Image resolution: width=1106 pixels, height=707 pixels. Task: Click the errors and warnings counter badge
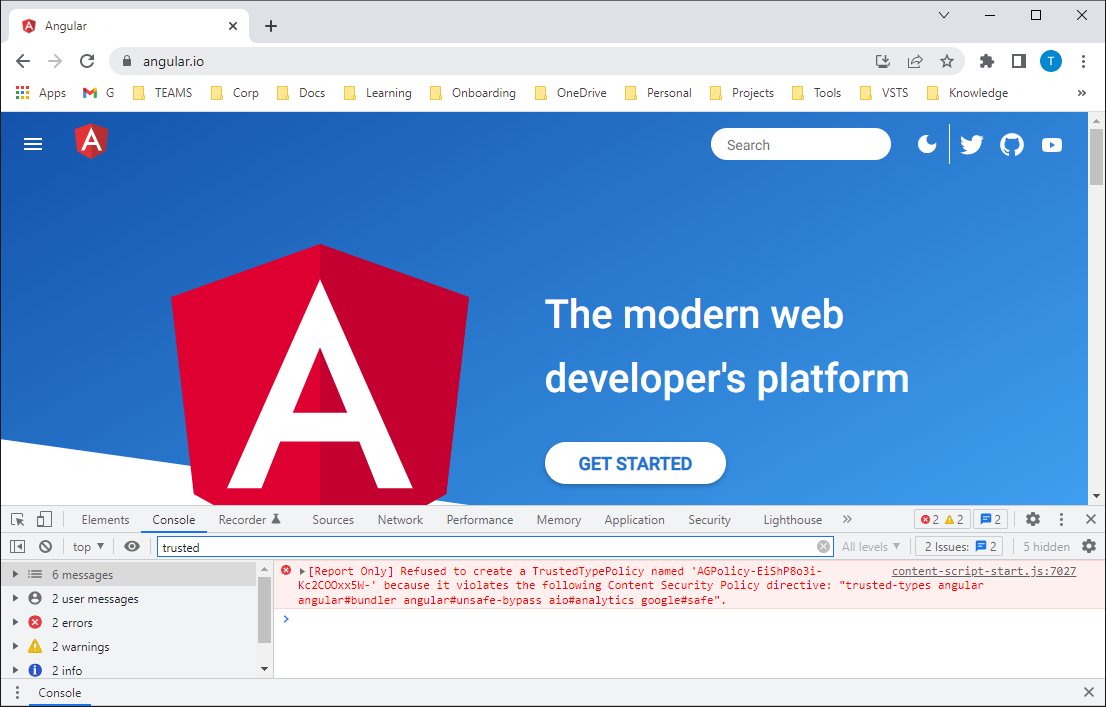(x=942, y=519)
